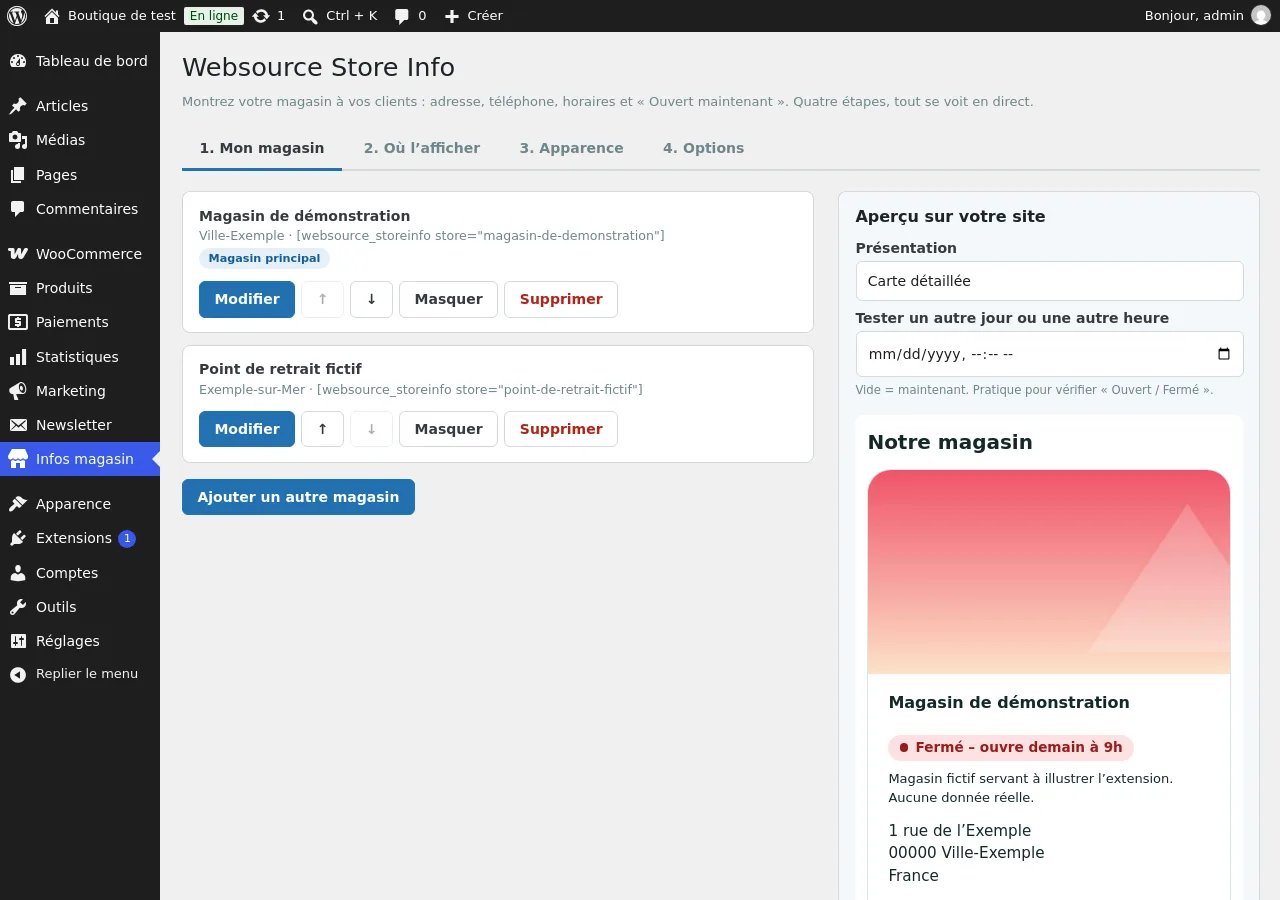Open admin user avatar
The image size is (1280, 900).
click(1261, 16)
